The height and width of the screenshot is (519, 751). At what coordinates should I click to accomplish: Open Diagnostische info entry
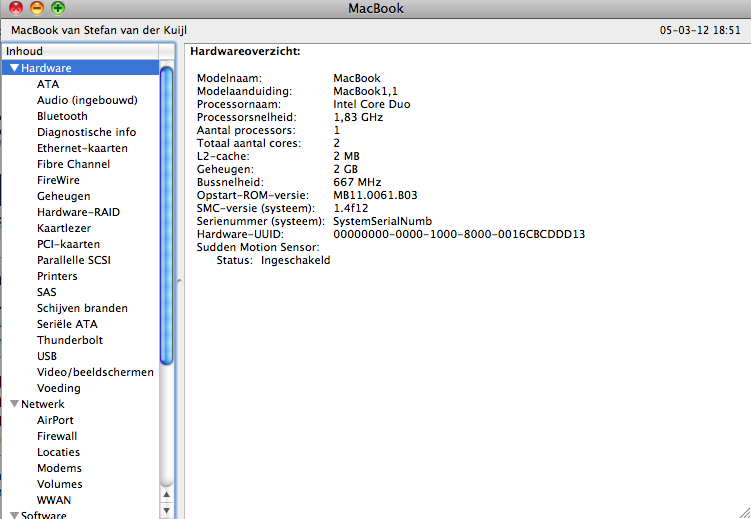click(87, 132)
